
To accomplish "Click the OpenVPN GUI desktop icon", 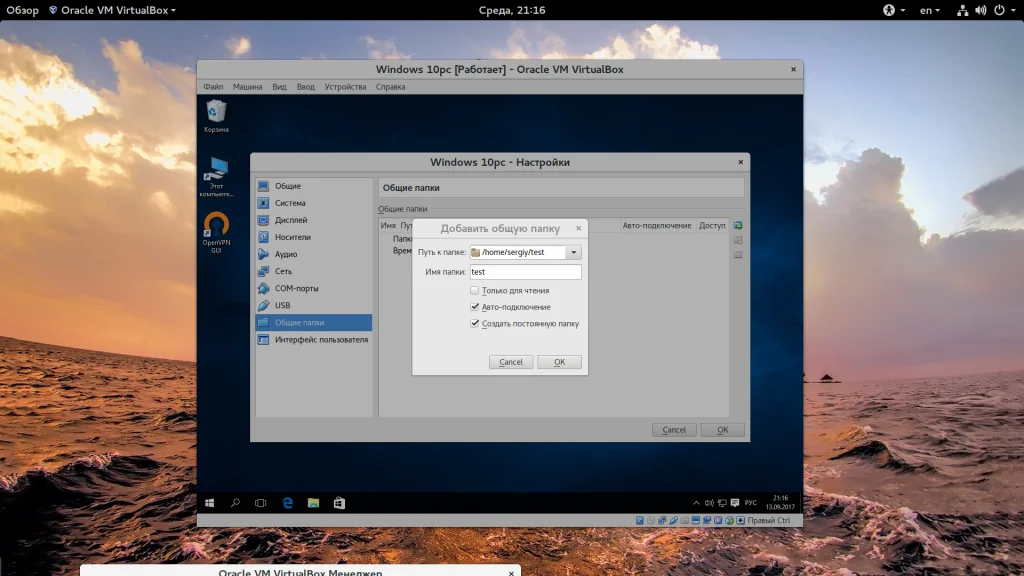I will [216, 225].
